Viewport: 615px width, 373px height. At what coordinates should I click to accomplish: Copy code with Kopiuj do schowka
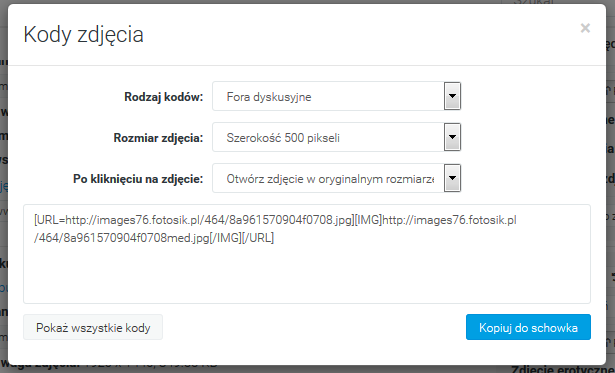pos(528,327)
